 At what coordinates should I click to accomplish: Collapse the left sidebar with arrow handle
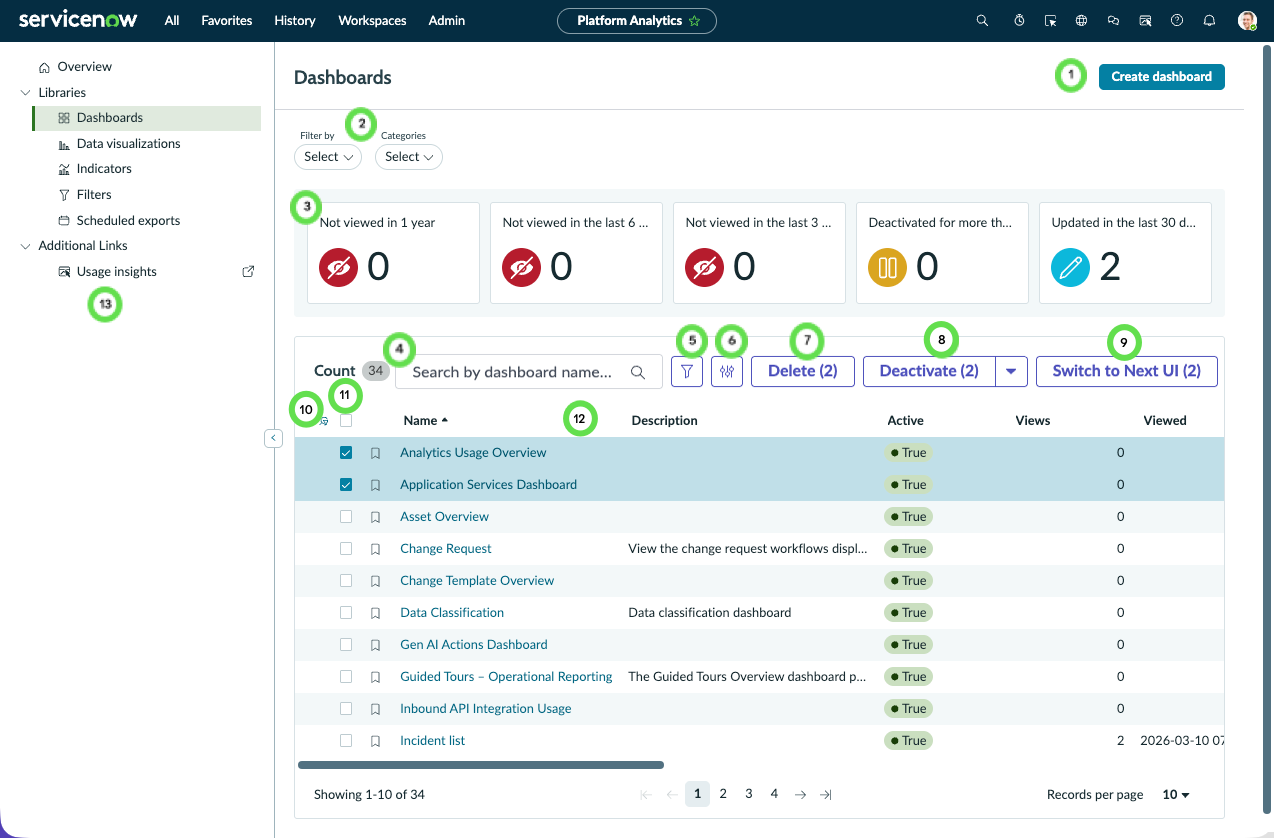pyautogui.click(x=274, y=438)
